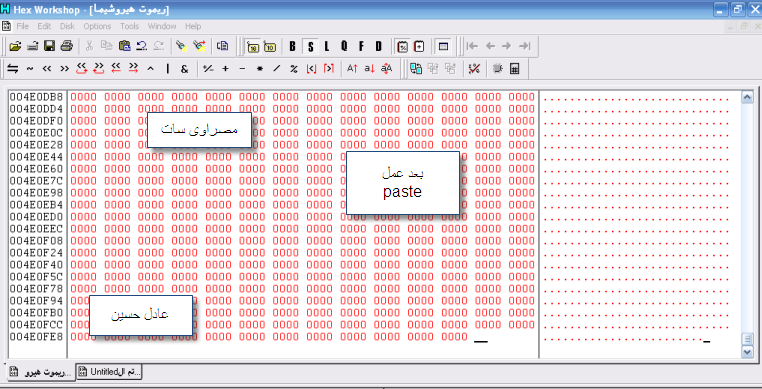Select the D double data type

tap(379, 47)
